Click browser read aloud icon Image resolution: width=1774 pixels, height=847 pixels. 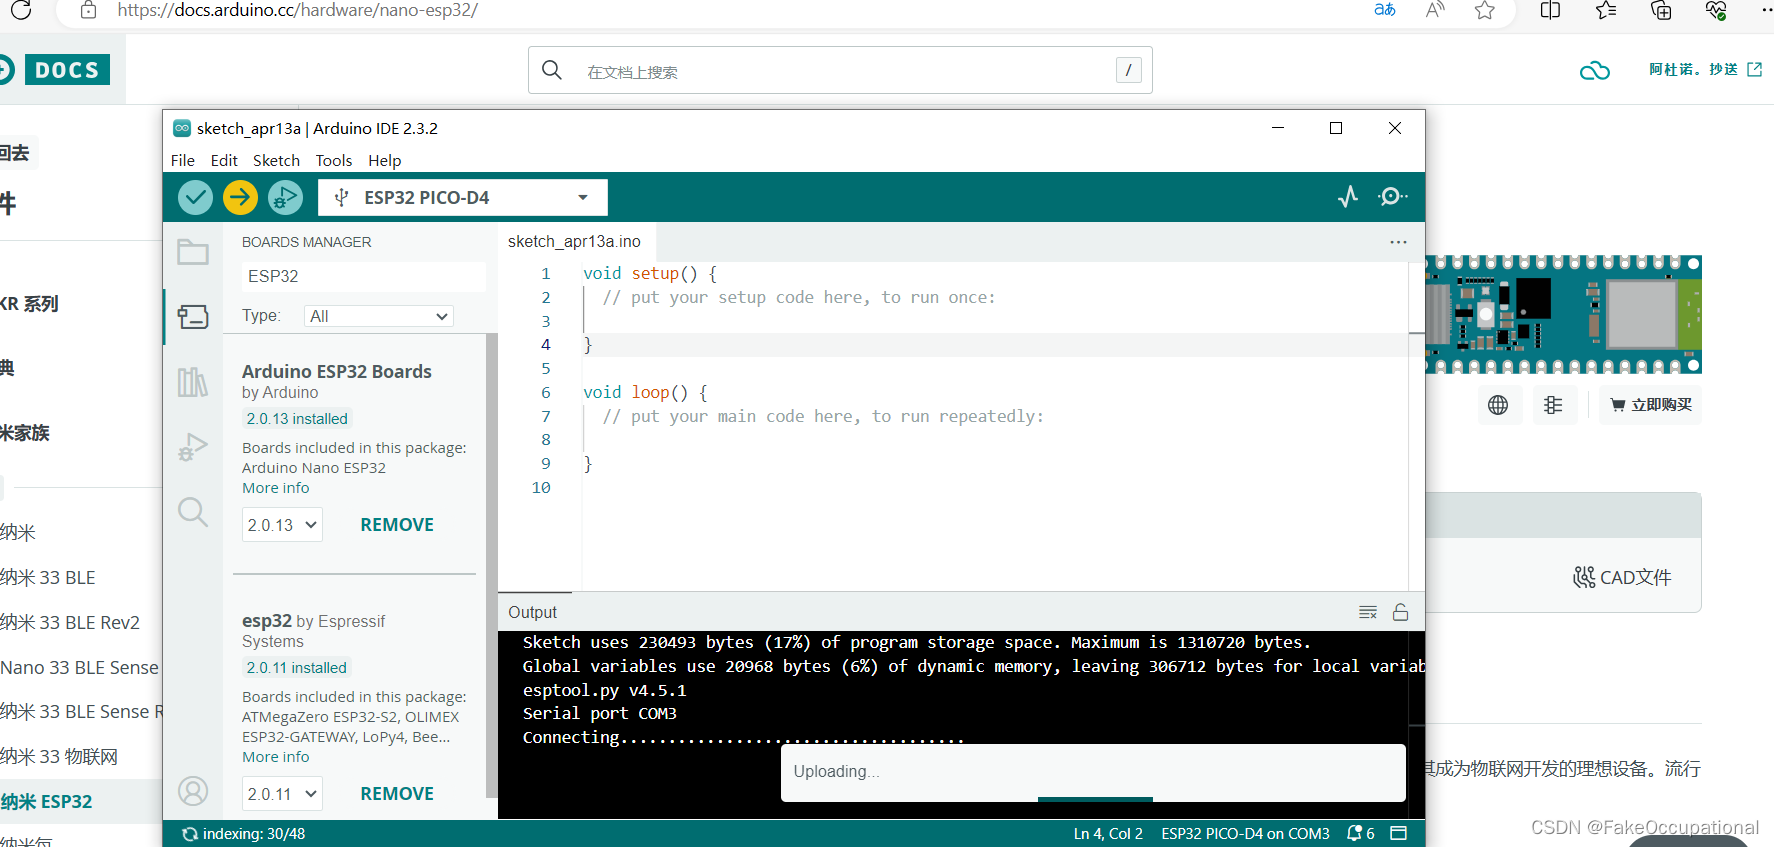click(x=1436, y=10)
